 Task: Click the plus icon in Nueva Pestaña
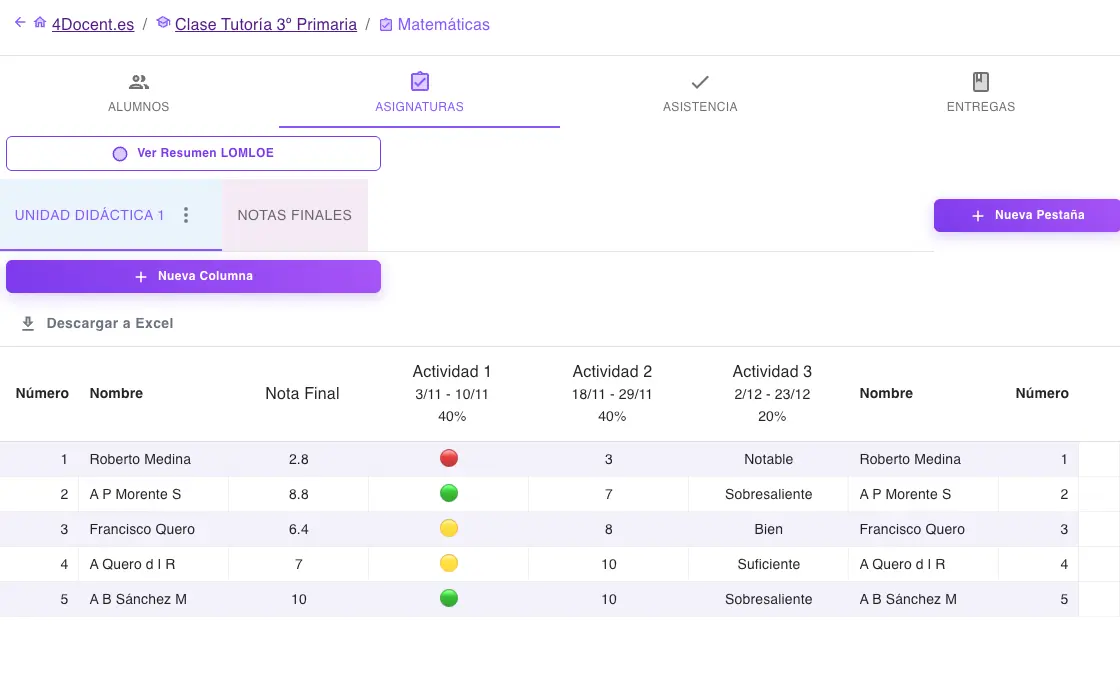point(978,216)
